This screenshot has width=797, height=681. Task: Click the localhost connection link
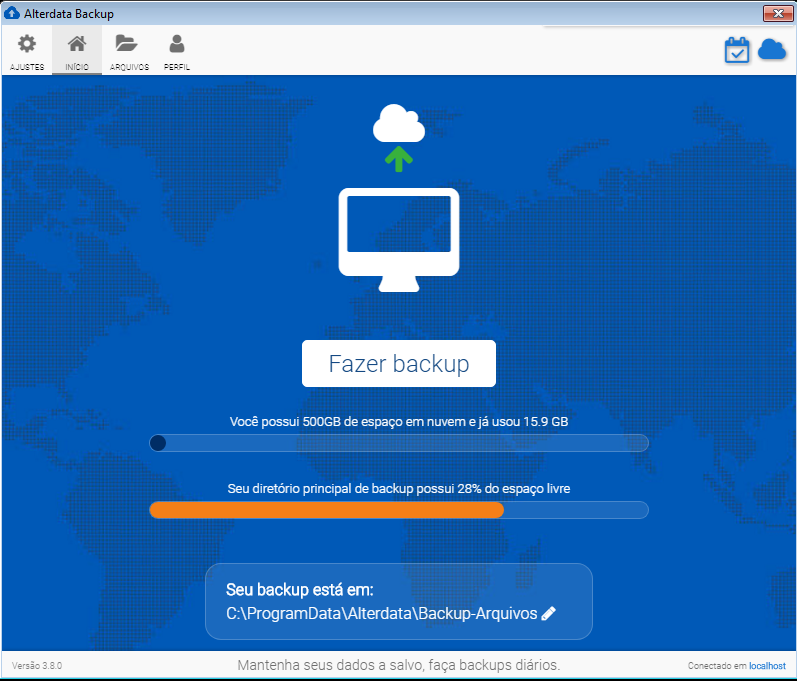pyautogui.click(x=767, y=666)
